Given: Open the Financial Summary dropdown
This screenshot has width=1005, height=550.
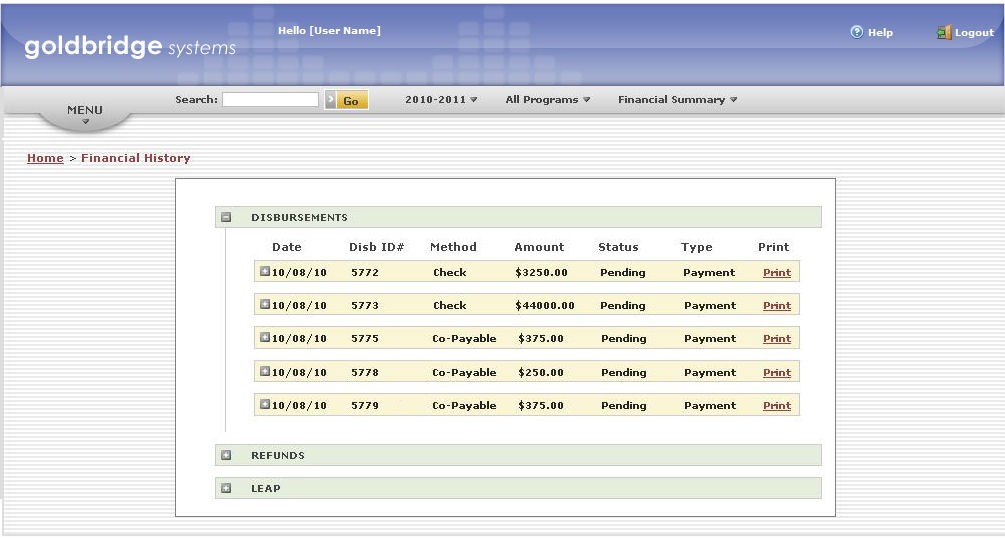Looking at the screenshot, I should pyautogui.click(x=677, y=100).
